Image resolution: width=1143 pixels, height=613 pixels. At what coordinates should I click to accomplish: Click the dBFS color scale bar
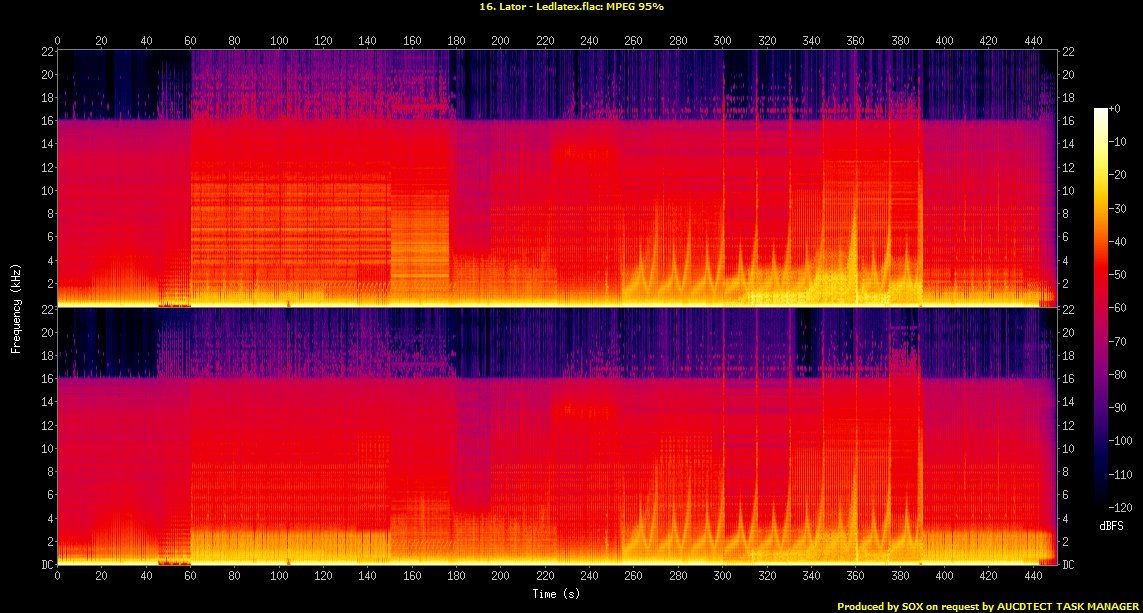(1101, 312)
